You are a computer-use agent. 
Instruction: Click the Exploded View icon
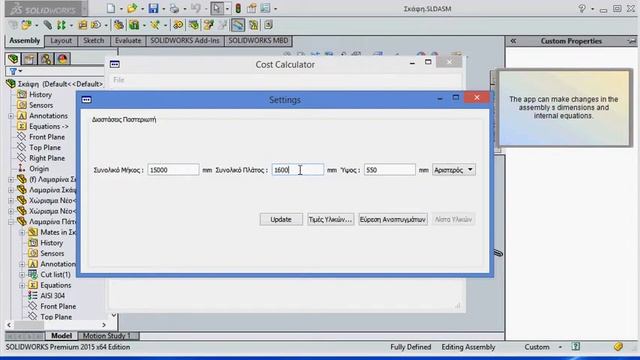coord(209,25)
